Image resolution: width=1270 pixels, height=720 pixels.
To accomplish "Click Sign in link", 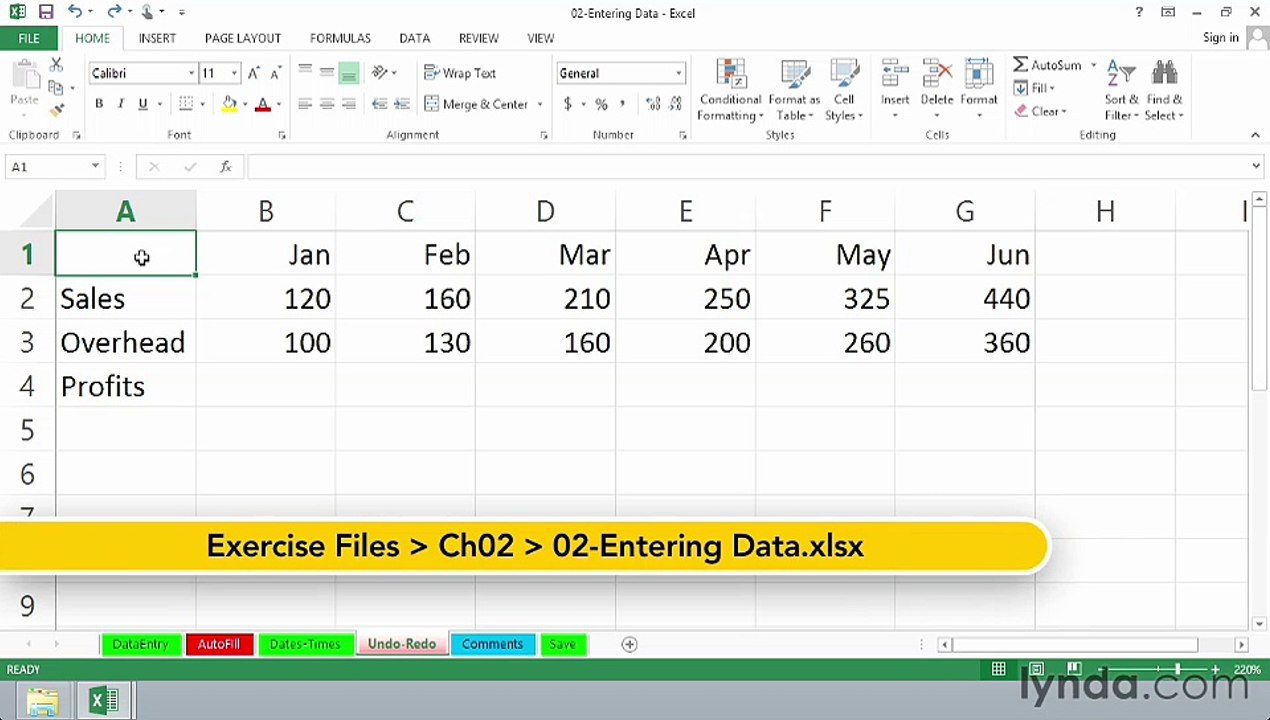I will (1221, 38).
